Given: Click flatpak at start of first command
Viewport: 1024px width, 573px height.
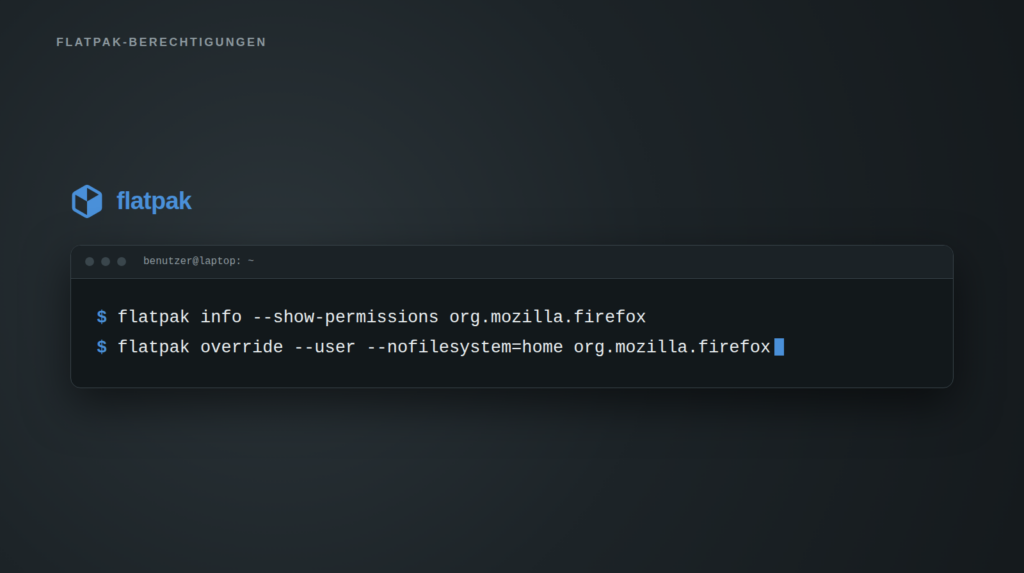Looking at the screenshot, I should 153,317.
